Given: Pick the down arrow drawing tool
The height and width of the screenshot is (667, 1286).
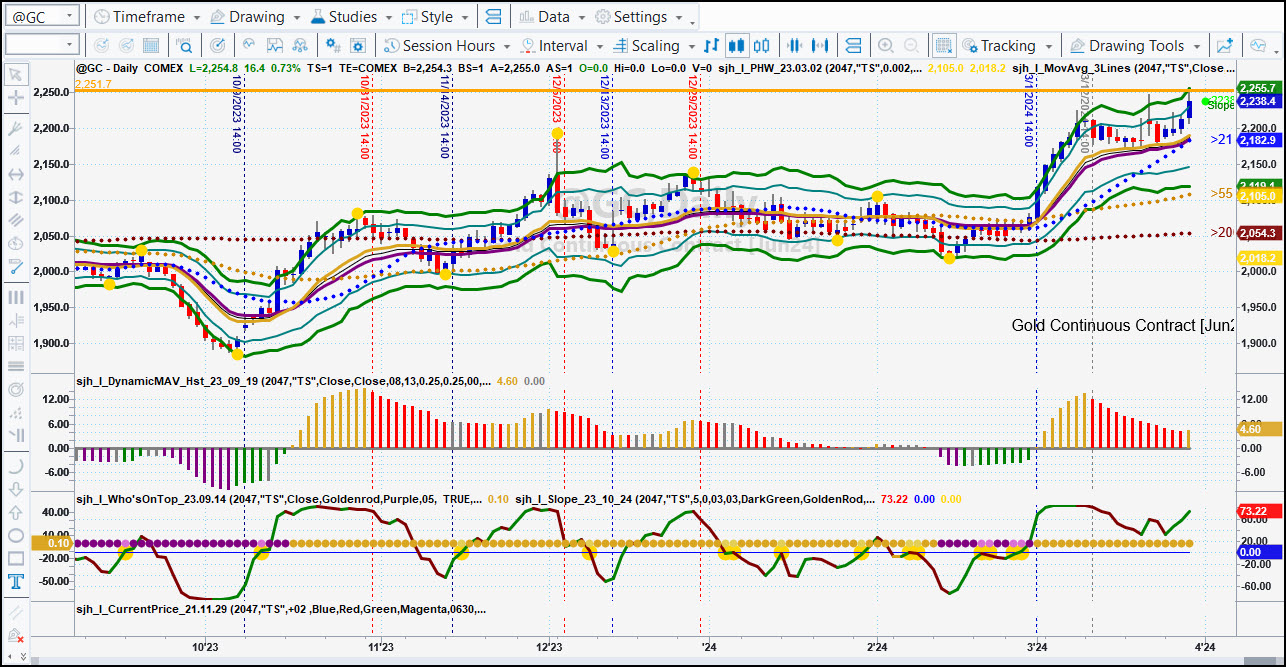Looking at the screenshot, I should 15,489.
